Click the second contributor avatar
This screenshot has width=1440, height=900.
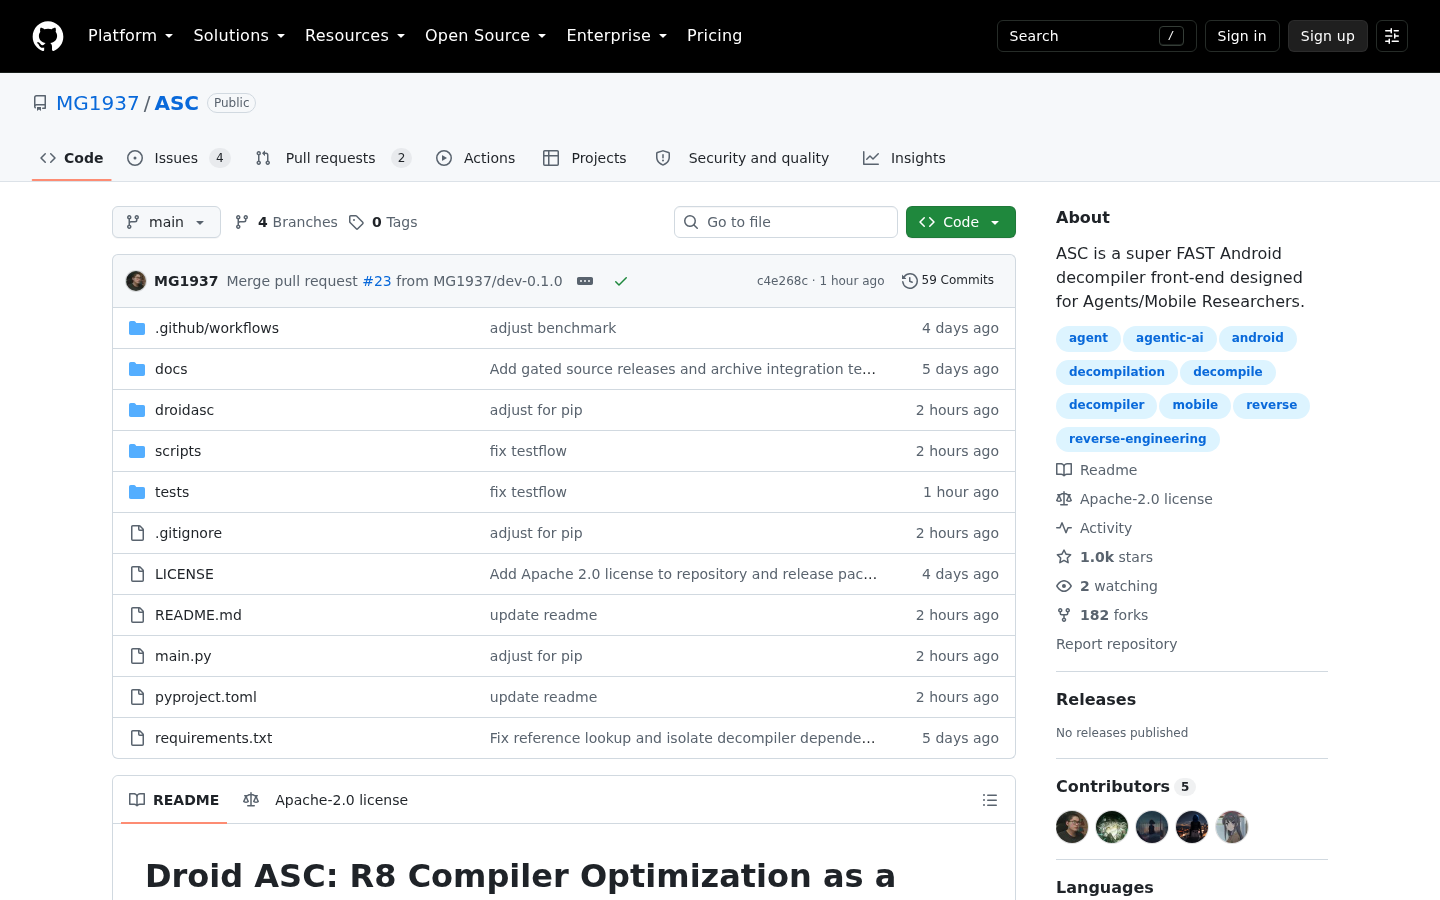click(1112, 827)
